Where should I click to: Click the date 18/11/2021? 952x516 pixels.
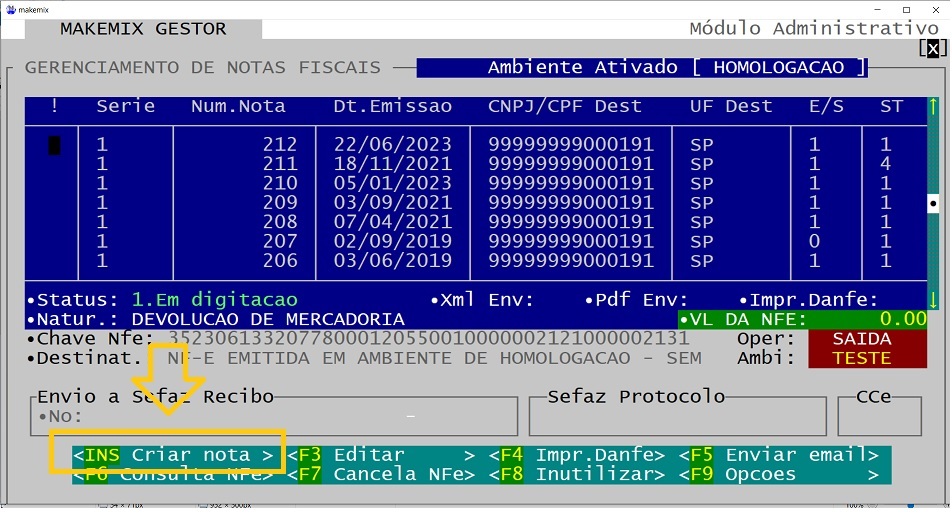(x=393, y=164)
